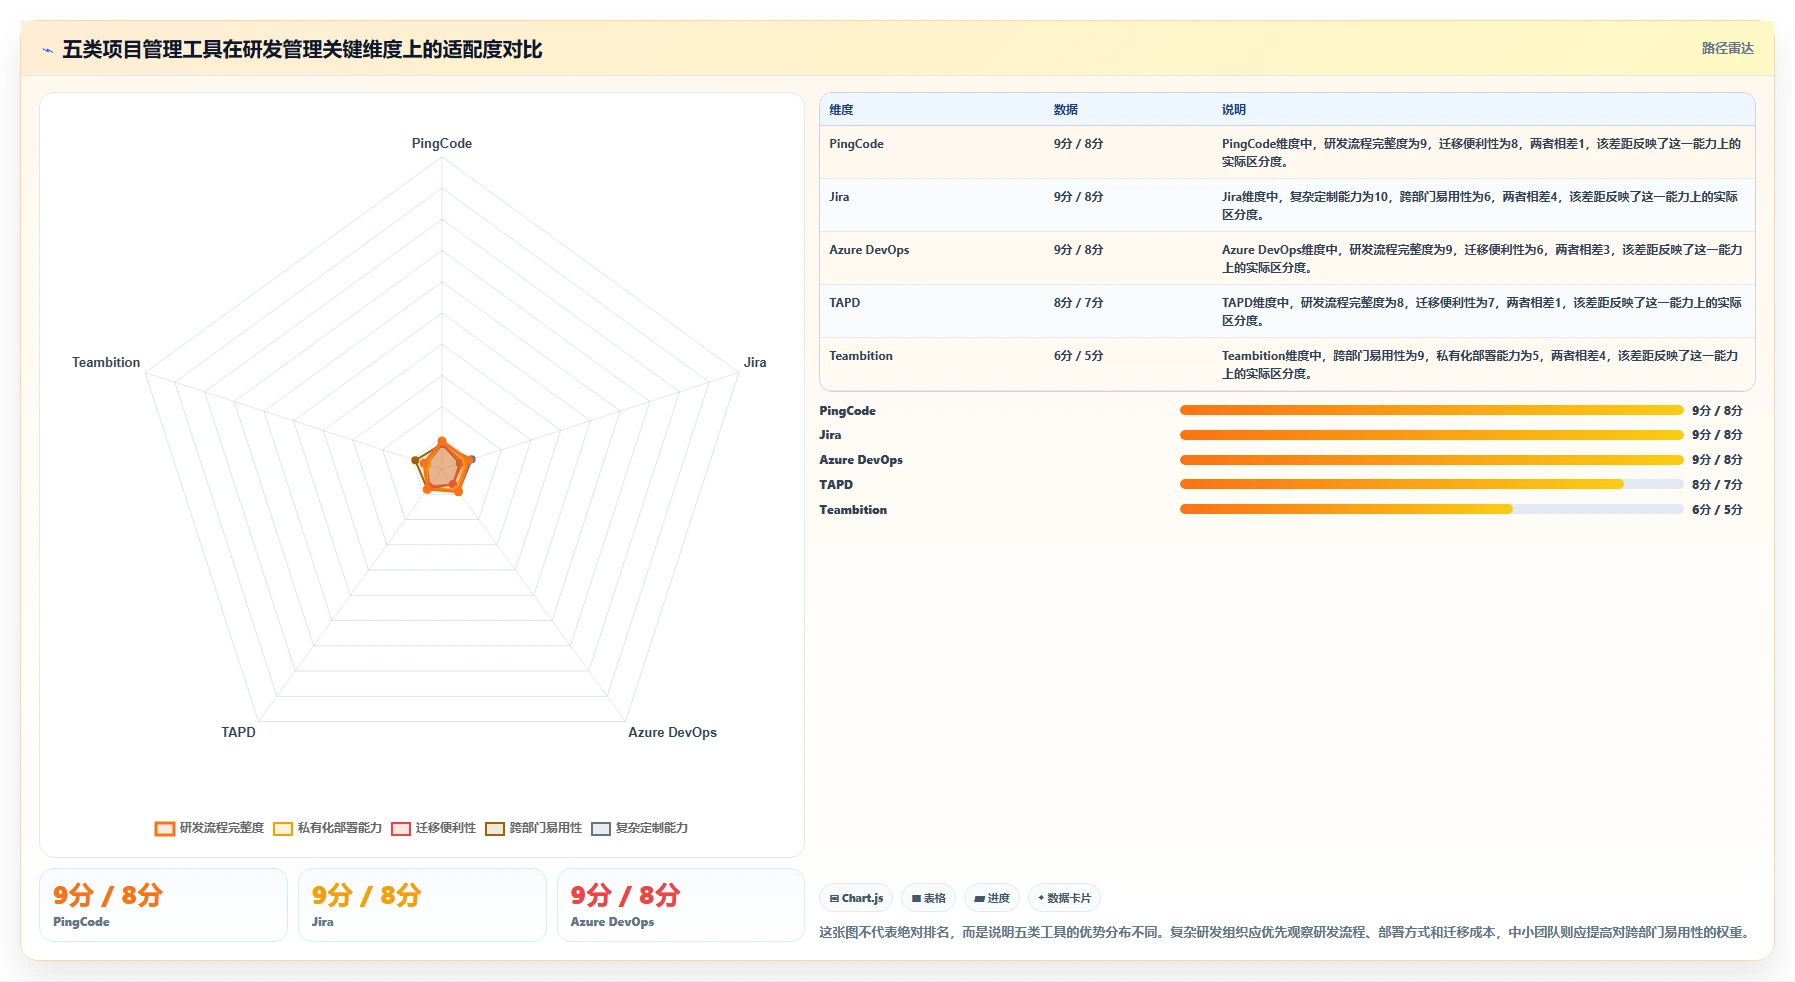Click 6分 / 5分 value in Teambition table row
Viewport: 1795px width, 982px height.
(1078, 356)
